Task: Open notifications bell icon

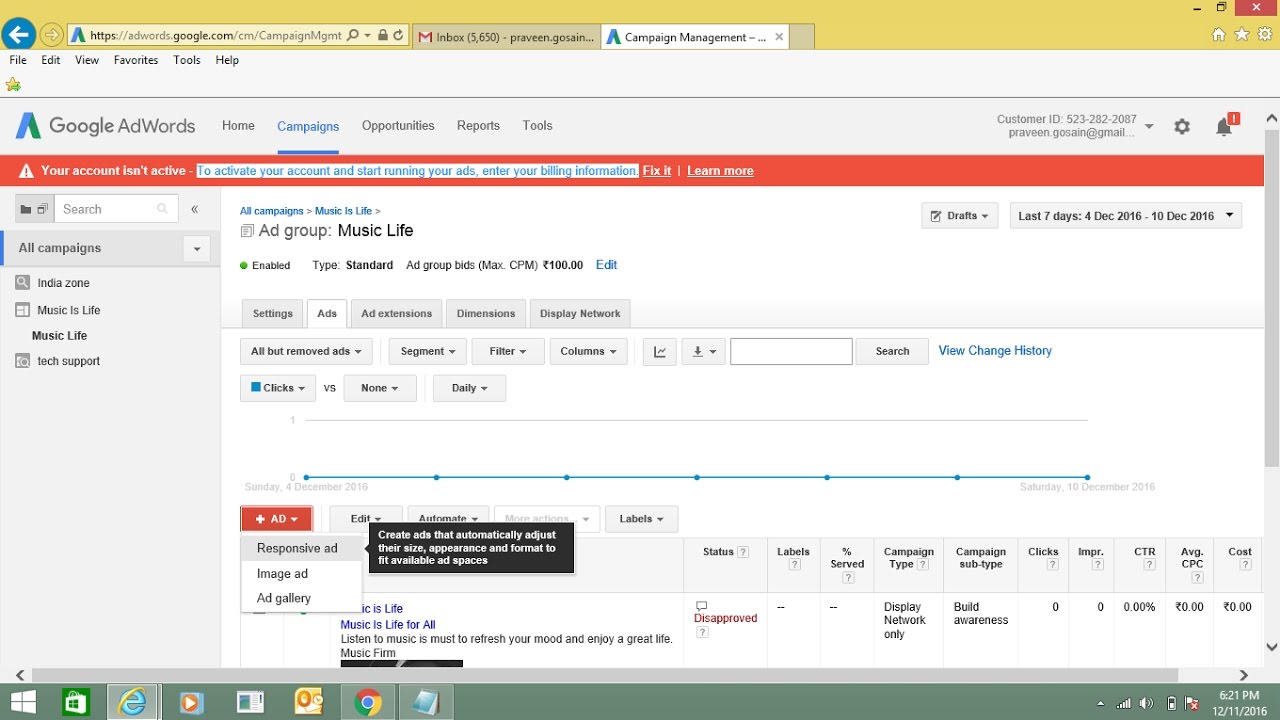Action: [x=1224, y=127]
